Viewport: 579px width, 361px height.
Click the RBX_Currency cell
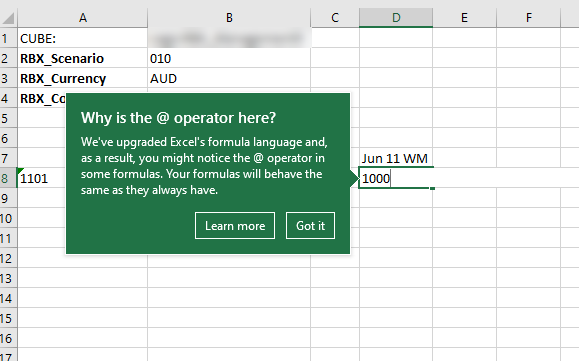(82, 78)
